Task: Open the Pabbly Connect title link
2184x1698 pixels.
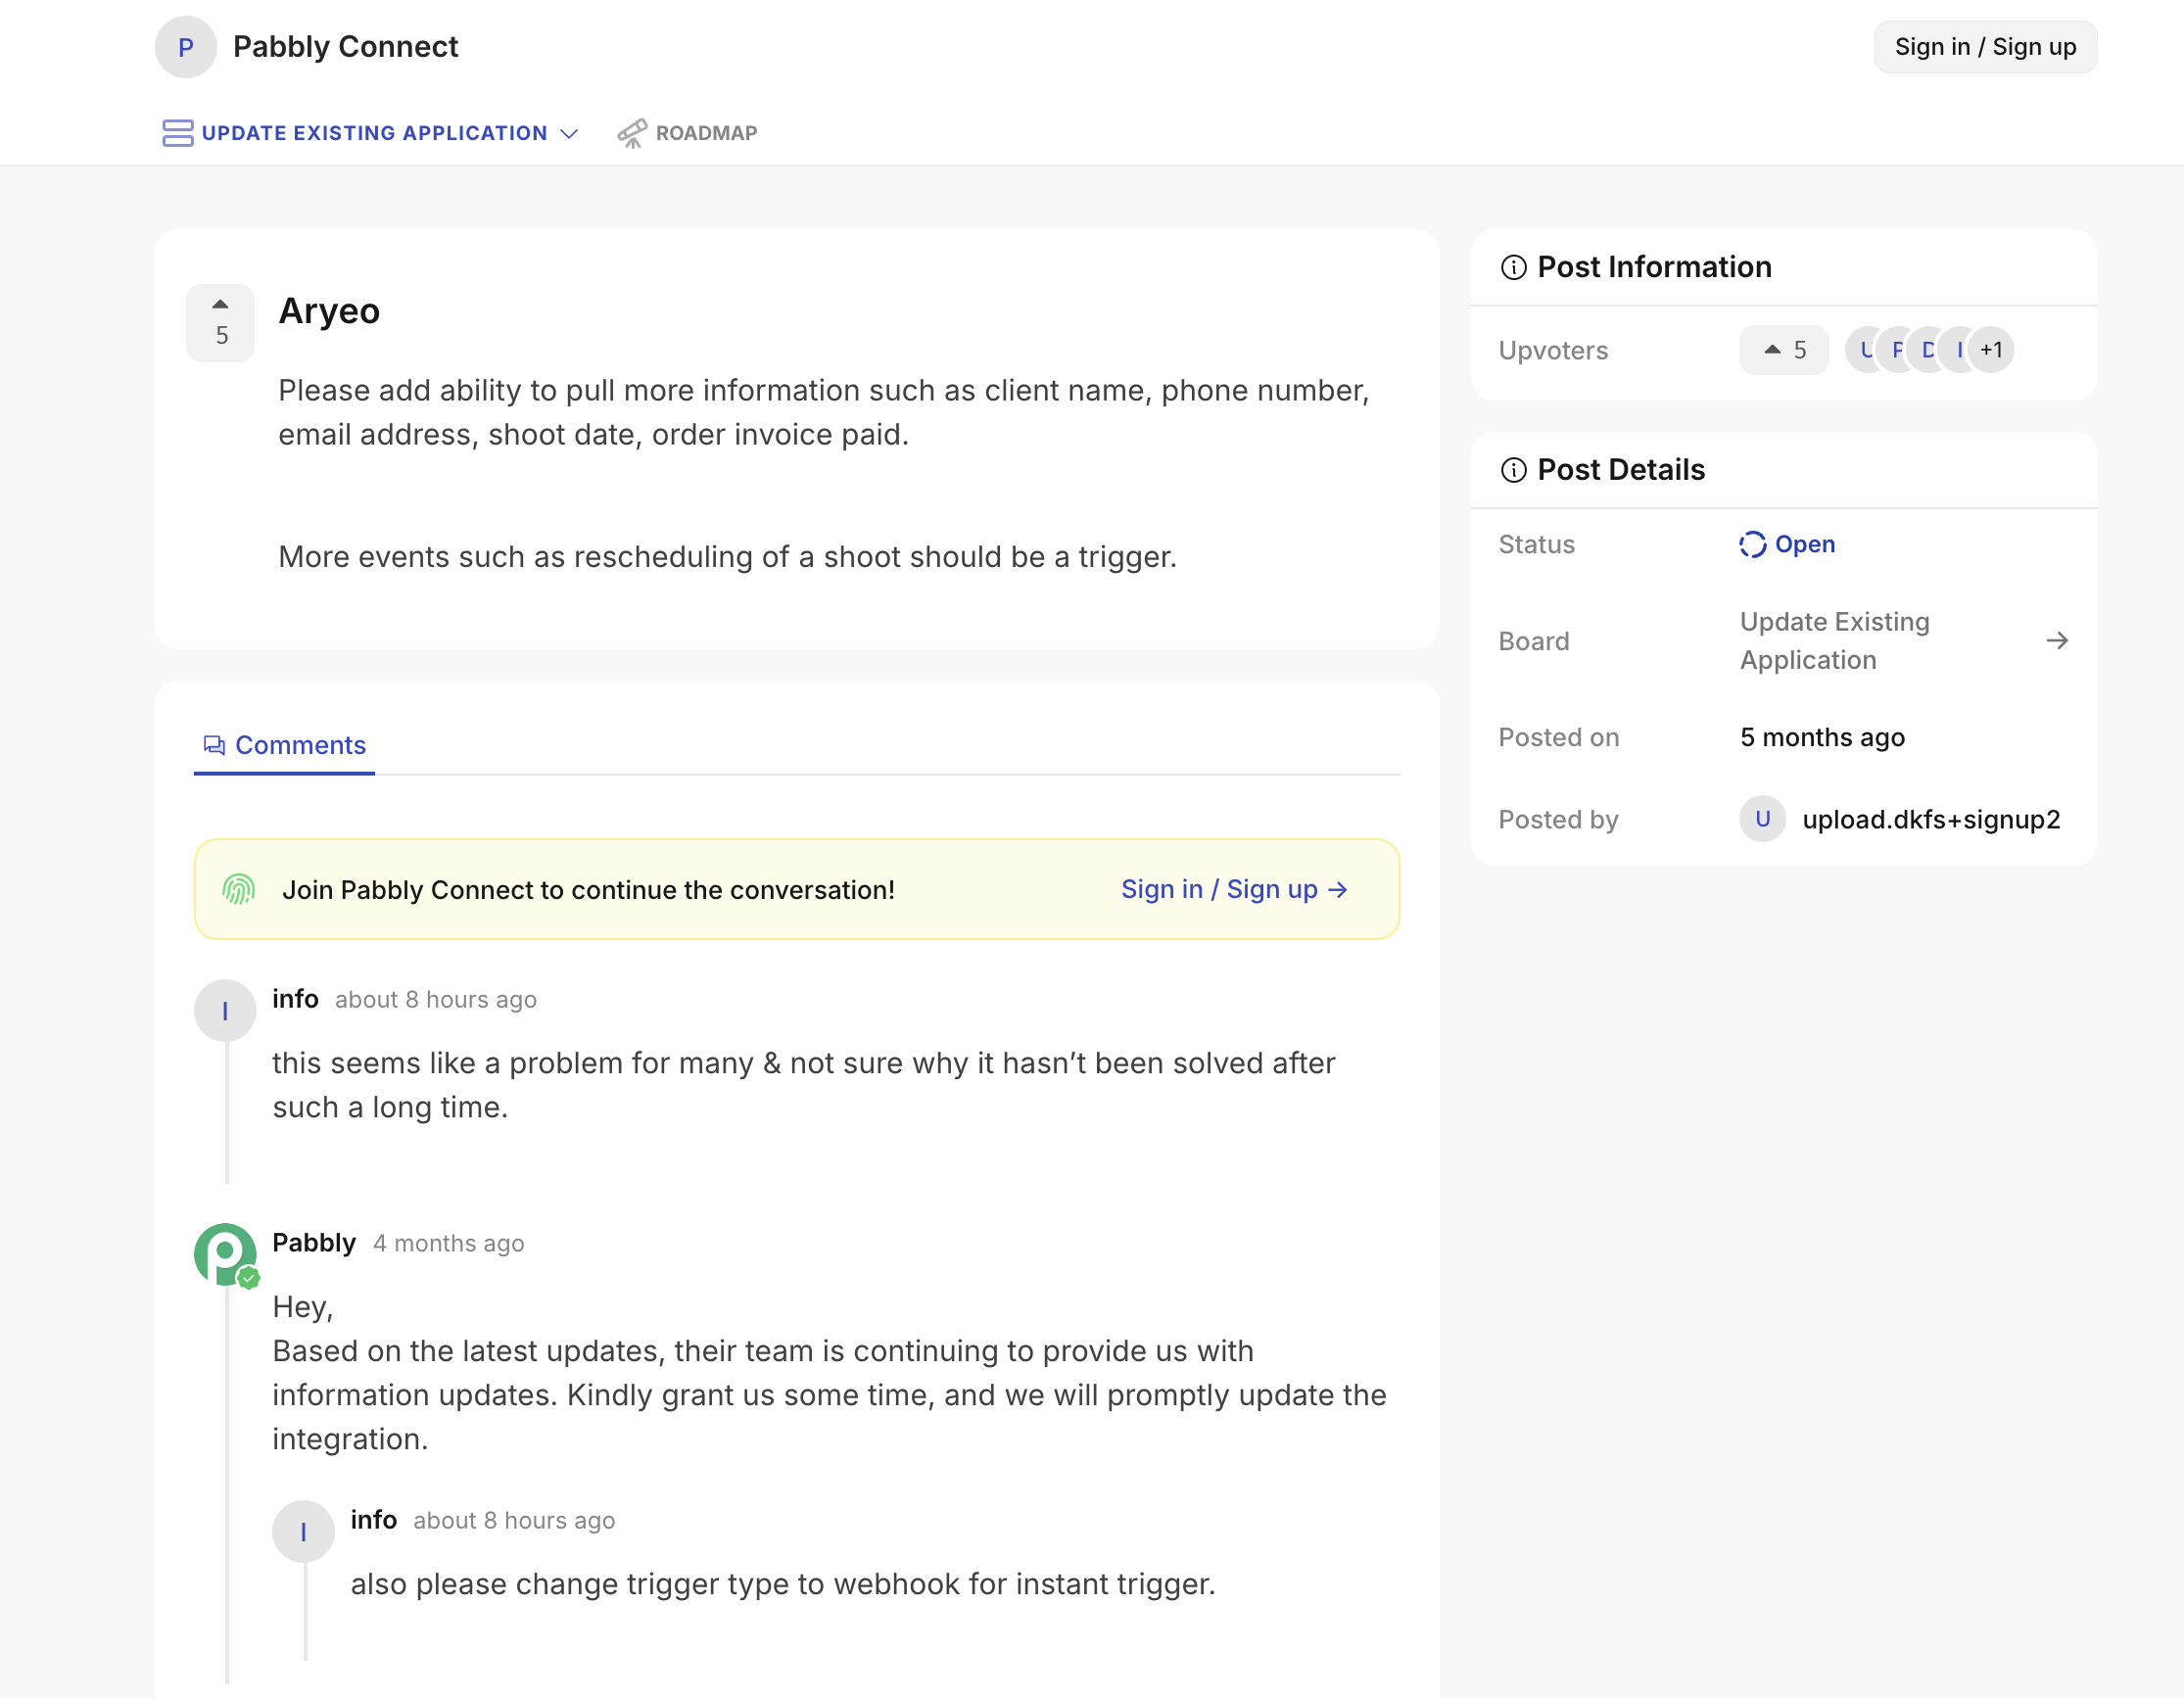Action: pyautogui.click(x=345, y=47)
